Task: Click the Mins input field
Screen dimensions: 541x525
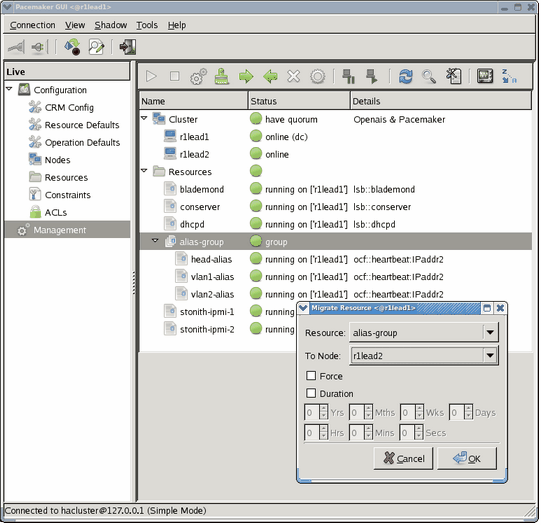Action: click(x=357, y=433)
